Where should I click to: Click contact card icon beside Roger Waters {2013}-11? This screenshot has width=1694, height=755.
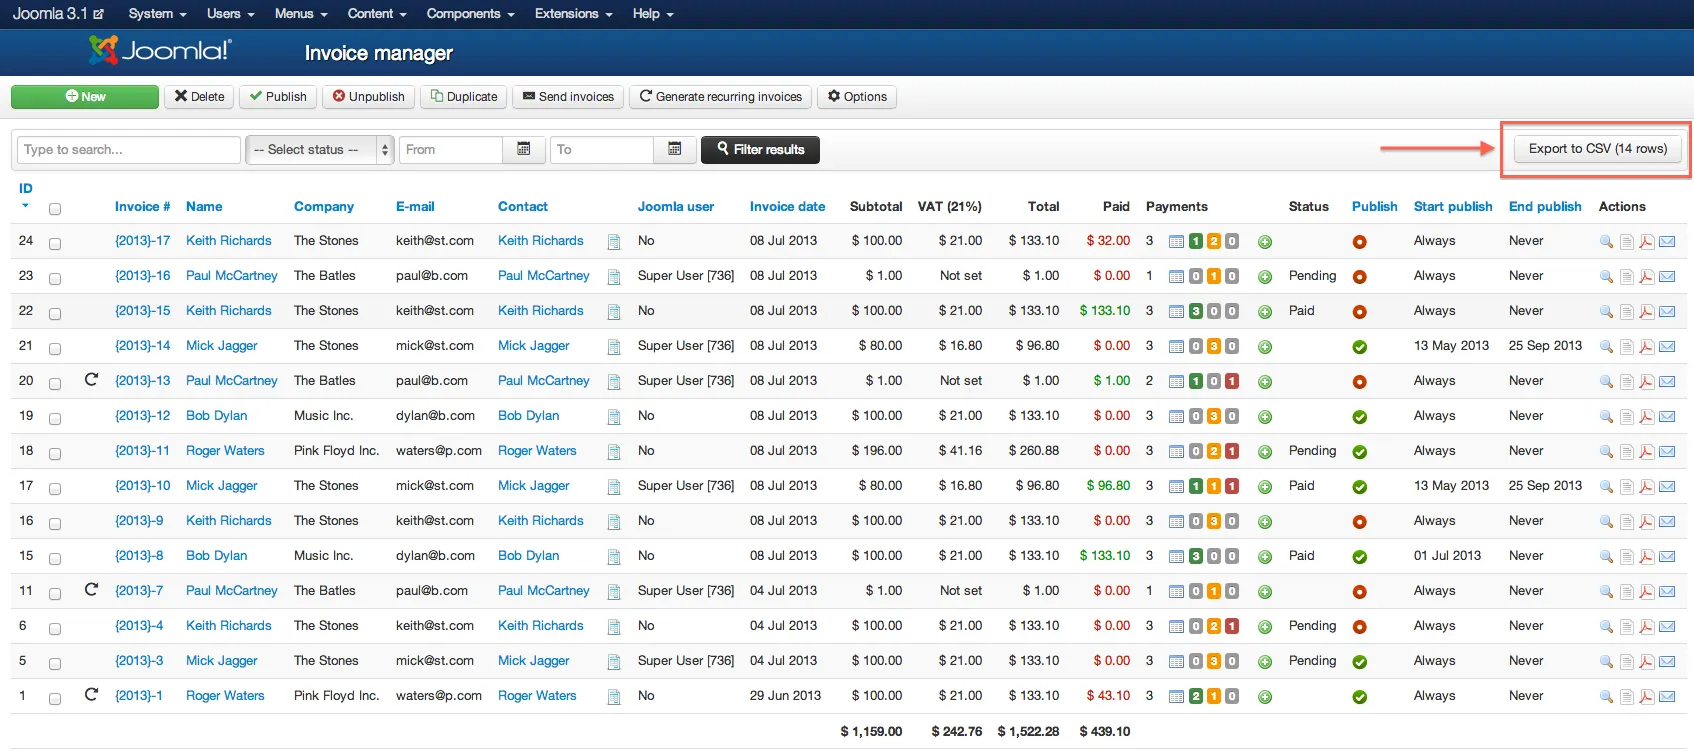pyautogui.click(x=614, y=452)
